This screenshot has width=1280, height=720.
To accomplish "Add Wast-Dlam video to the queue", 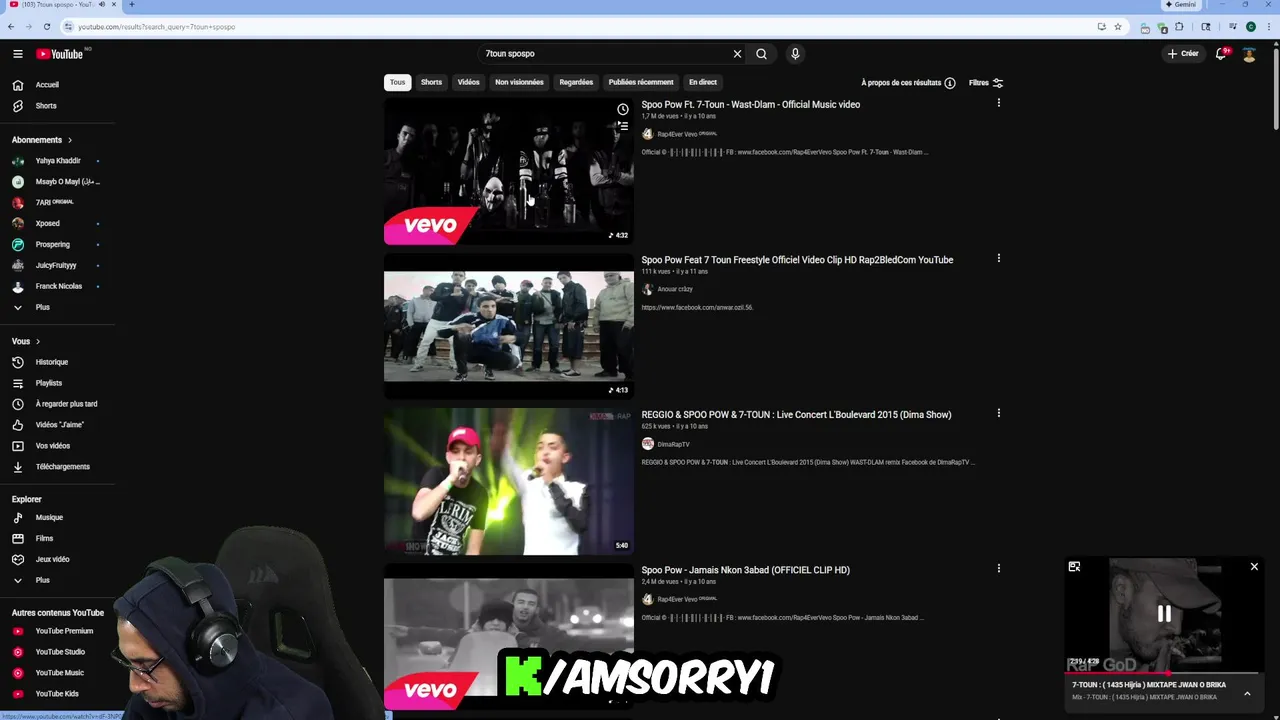I will (x=622, y=126).
